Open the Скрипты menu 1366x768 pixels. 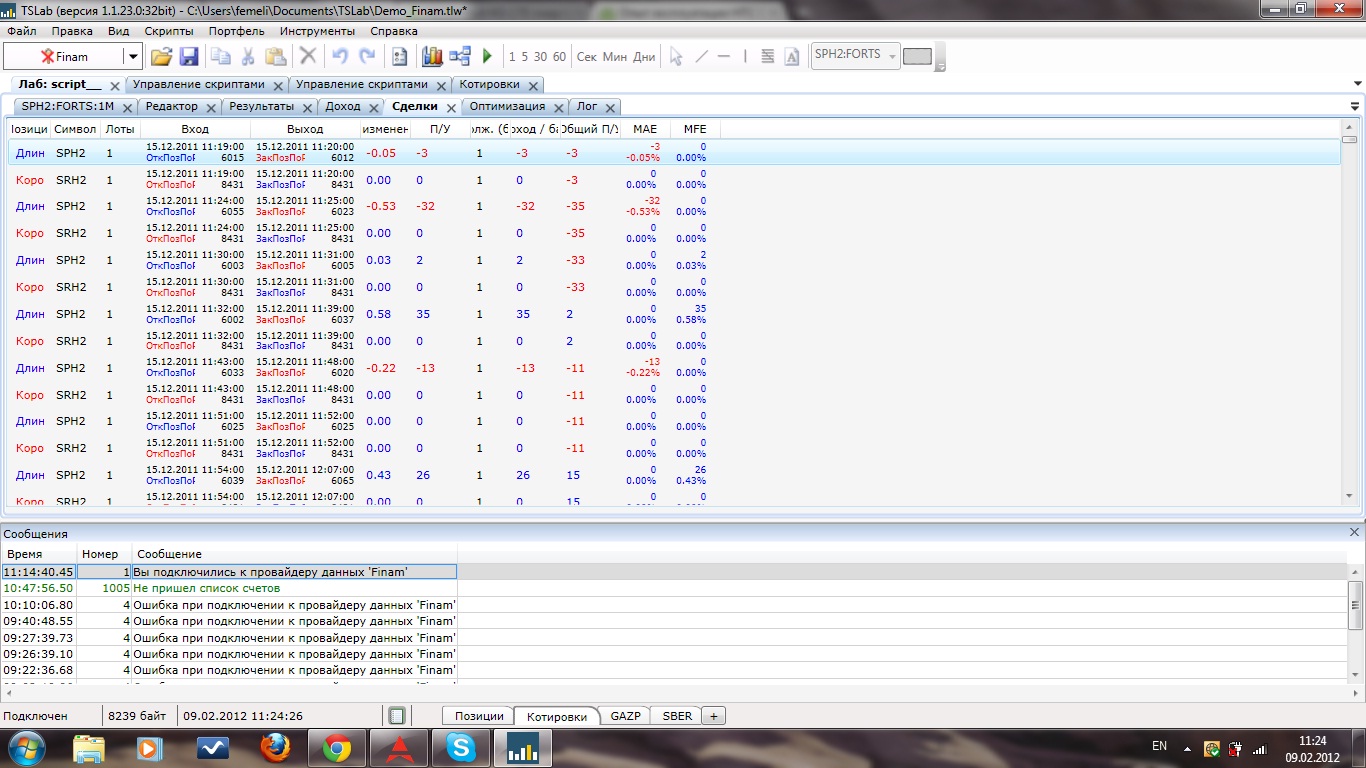(x=169, y=31)
